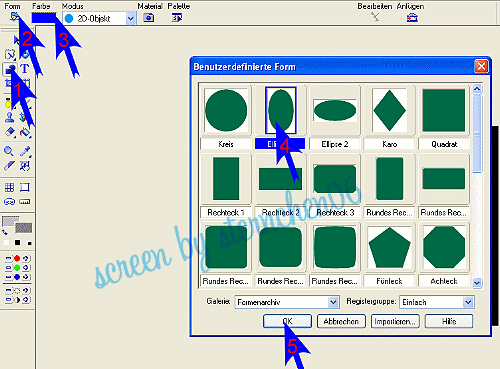Click the 'Rechteck 2' label
This screenshot has width=500, height=369.
pos(280,212)
